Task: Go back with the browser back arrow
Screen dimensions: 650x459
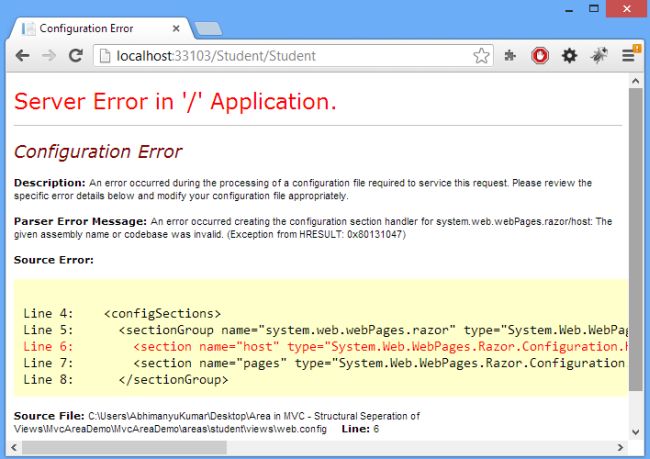Action: click(x=22, y=56)
